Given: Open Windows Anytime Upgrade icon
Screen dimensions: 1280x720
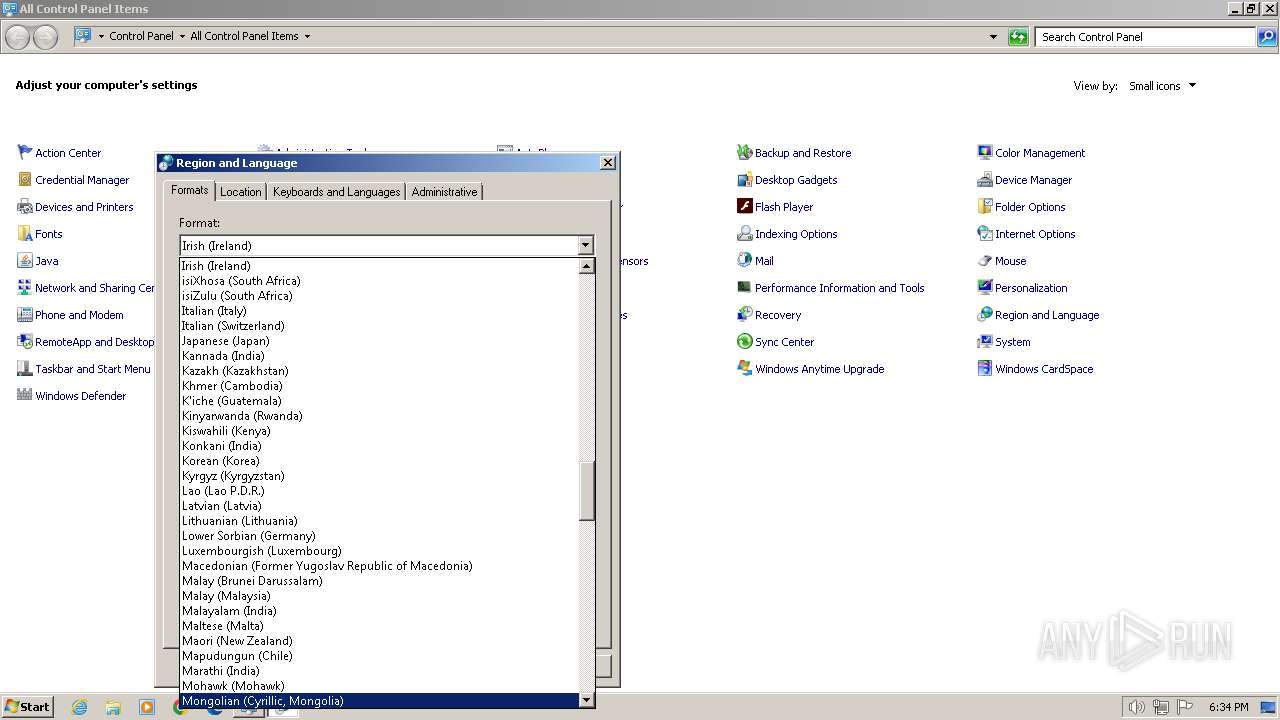Looking at the screenshot, I should [744, 369].
